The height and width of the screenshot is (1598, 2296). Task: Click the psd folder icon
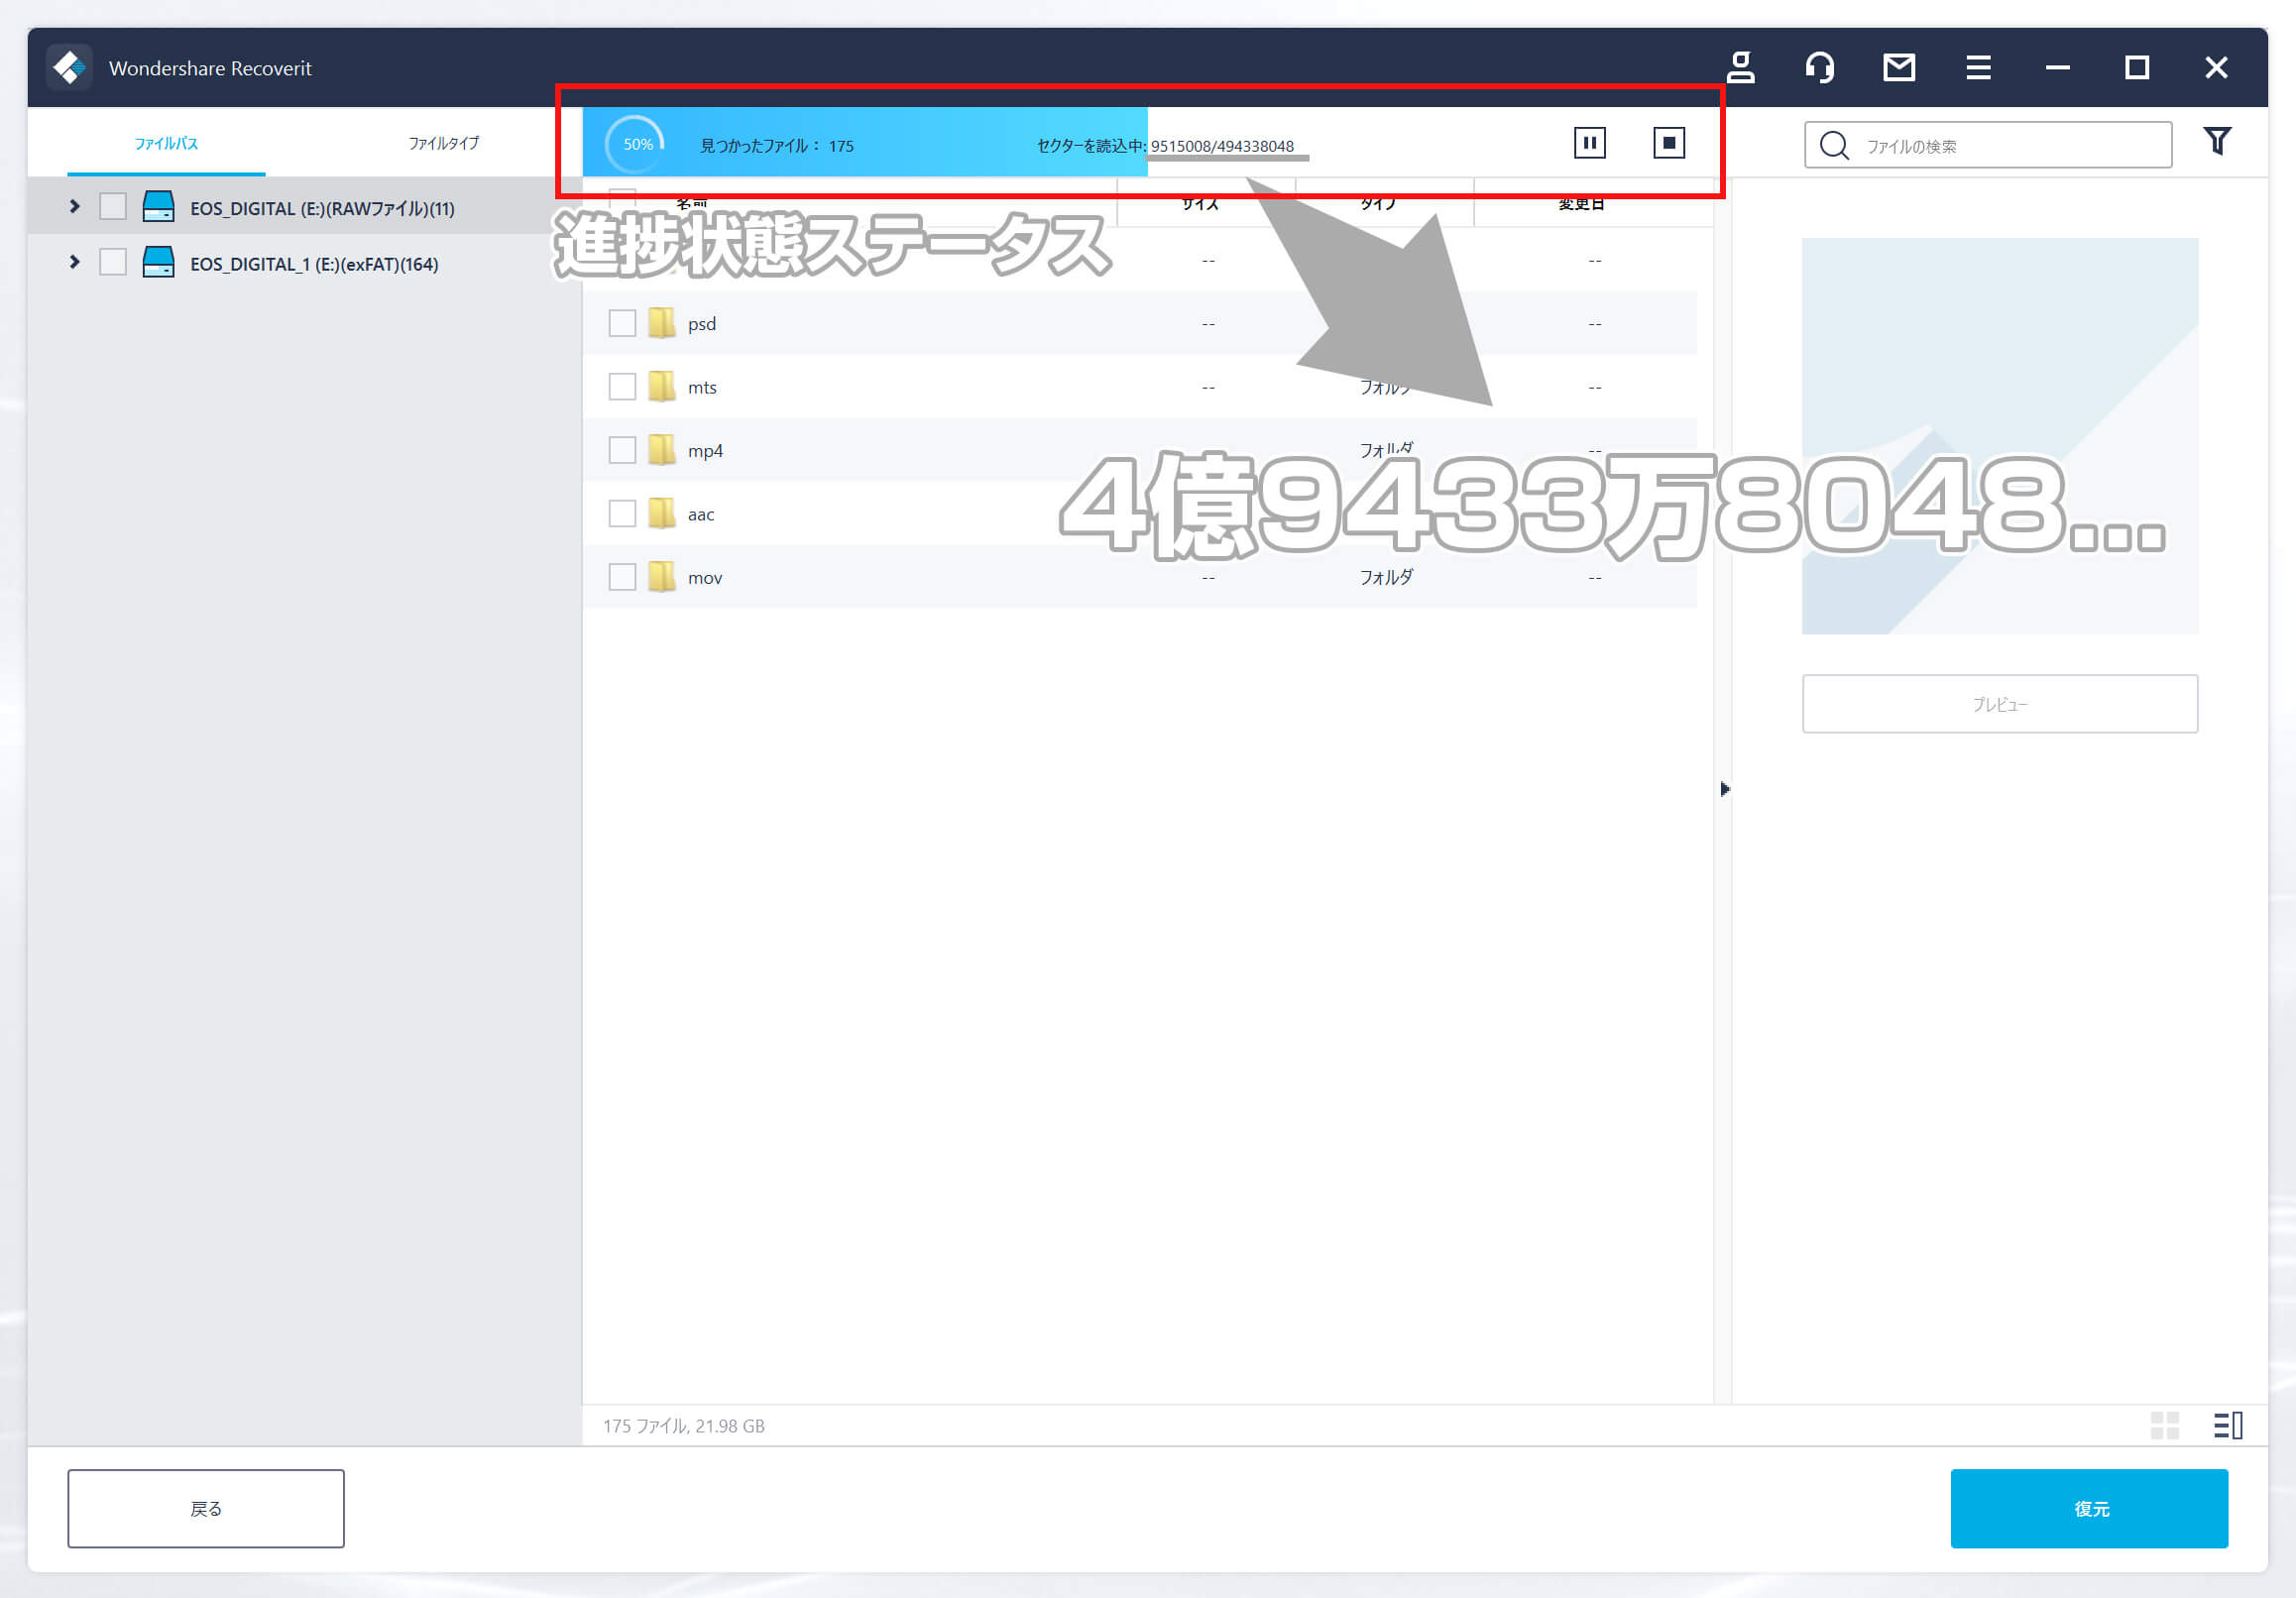click(661, 323)
